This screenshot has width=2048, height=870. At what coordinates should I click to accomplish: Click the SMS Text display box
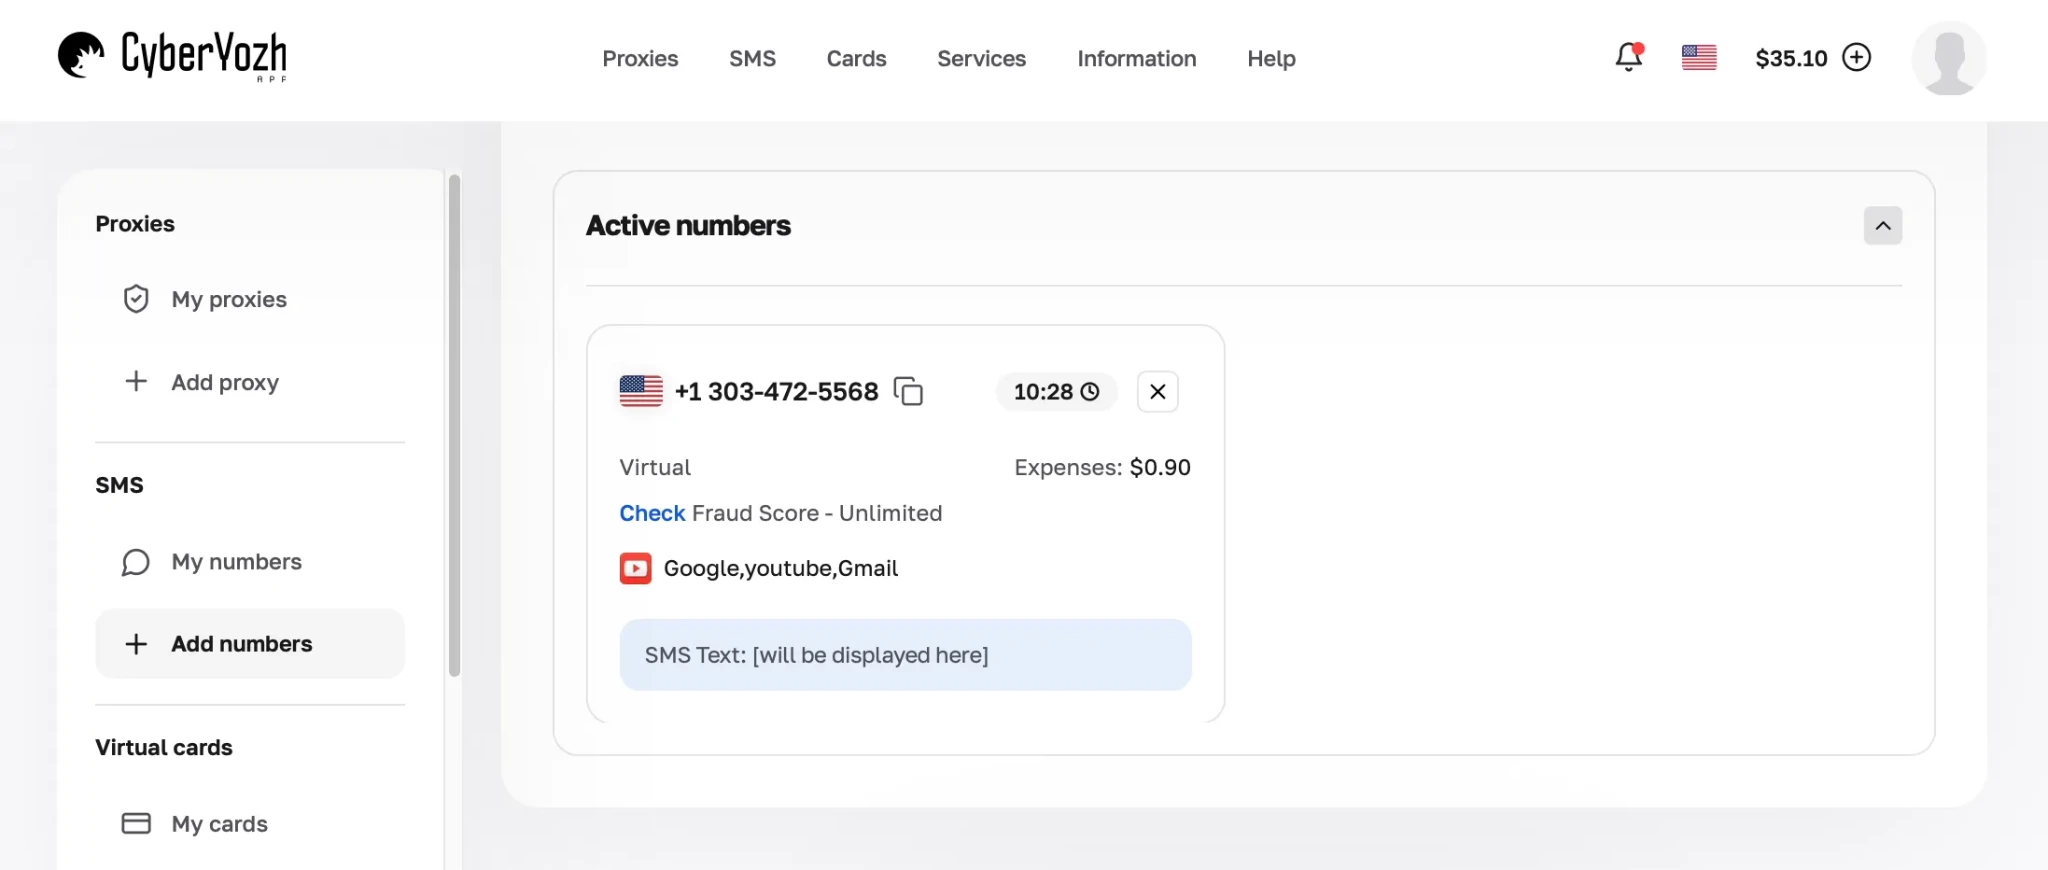click(905, 655)
